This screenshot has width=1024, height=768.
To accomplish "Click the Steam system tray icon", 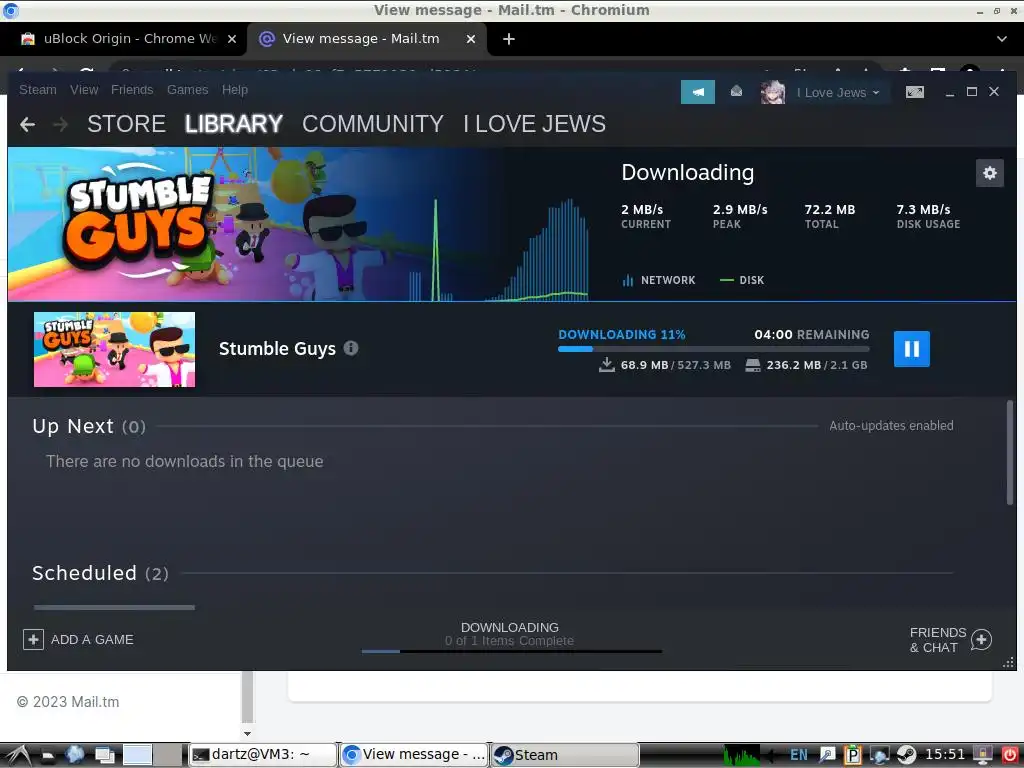I will 906,755.
